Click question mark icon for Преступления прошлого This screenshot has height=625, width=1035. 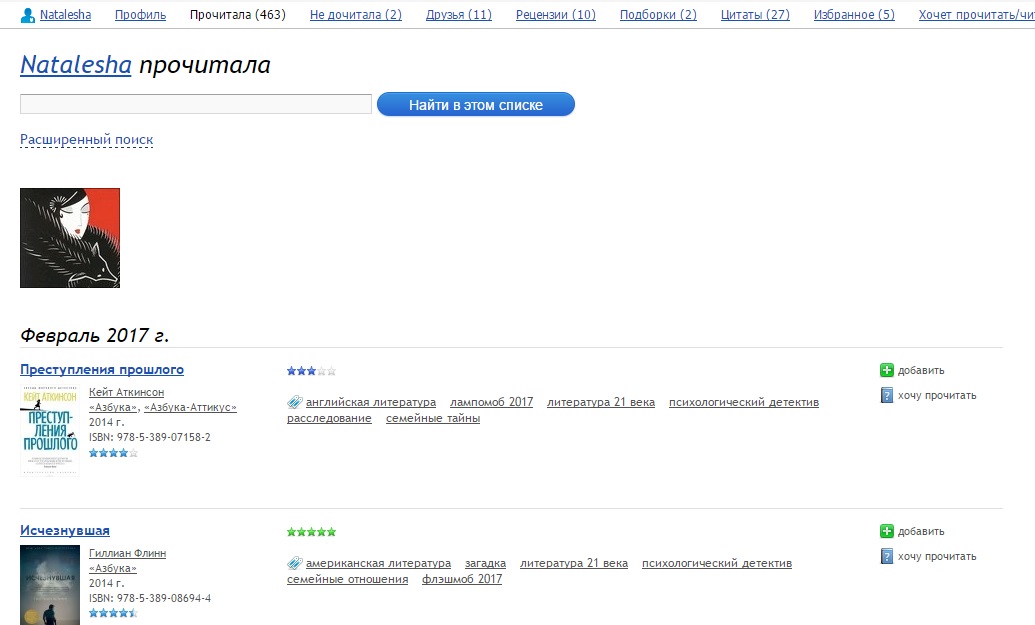(x=886, y=395)
